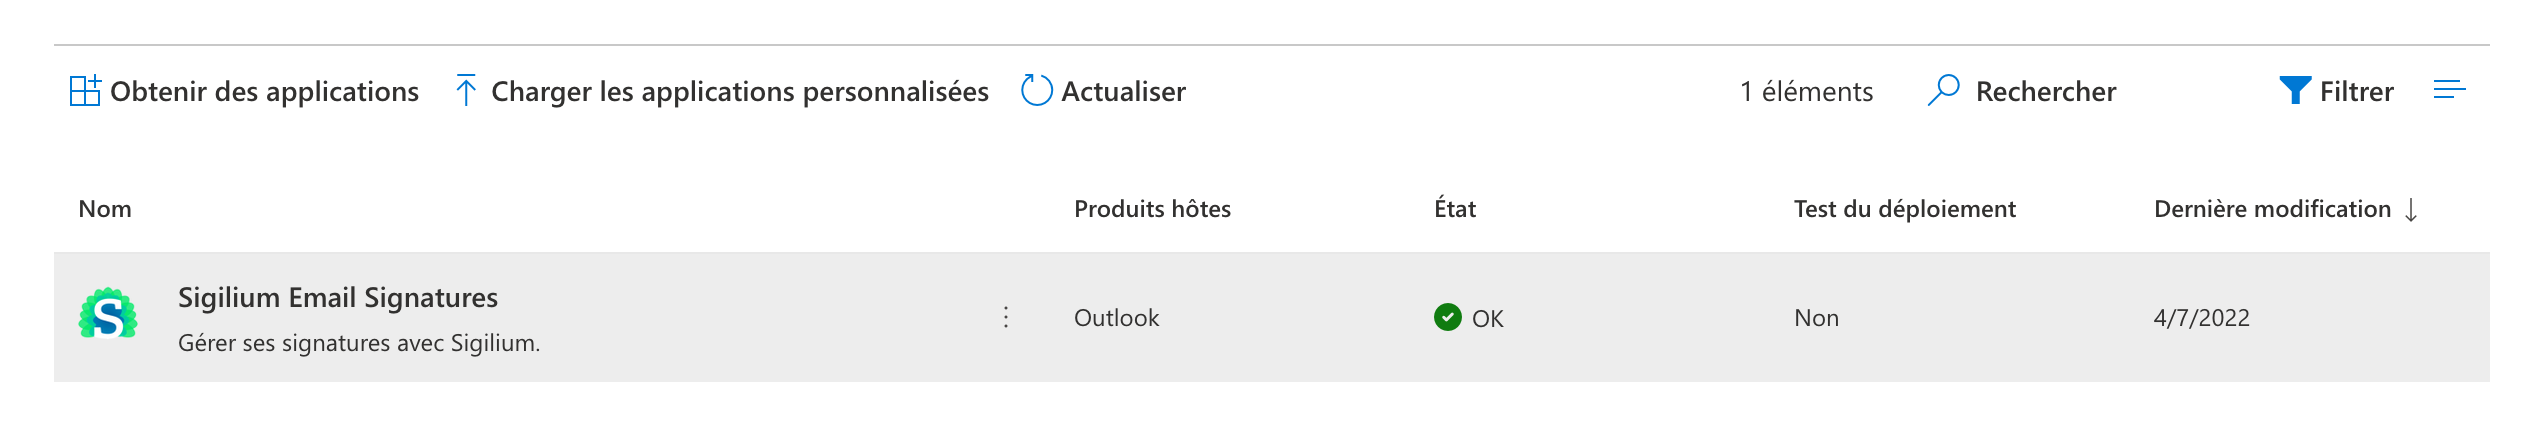Click the Filtrer funnel icon
This screenshot has height=426, width=2534.
pos(2294,91)
